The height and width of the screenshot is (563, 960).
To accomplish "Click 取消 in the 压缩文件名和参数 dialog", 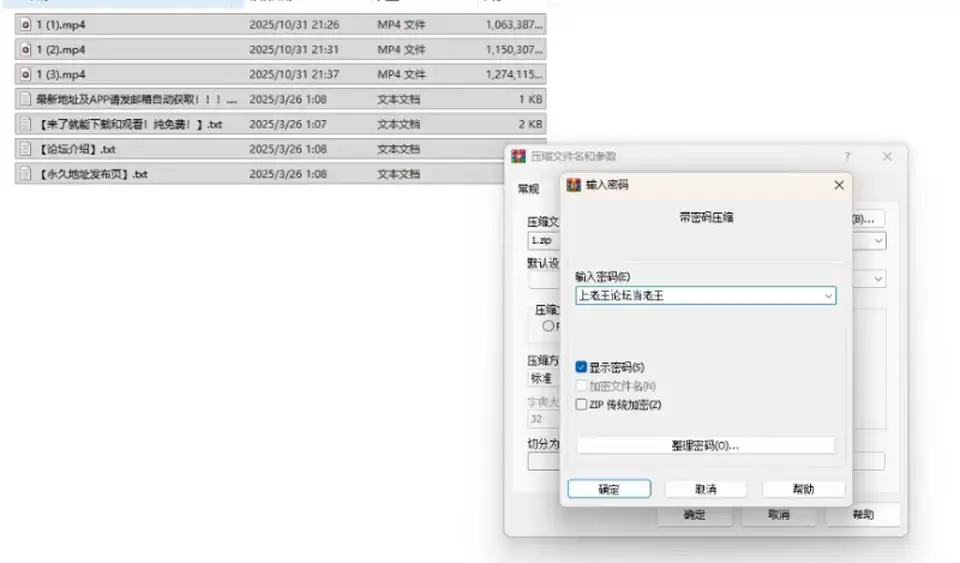I will pyautogui.click(x=779, y=515).
